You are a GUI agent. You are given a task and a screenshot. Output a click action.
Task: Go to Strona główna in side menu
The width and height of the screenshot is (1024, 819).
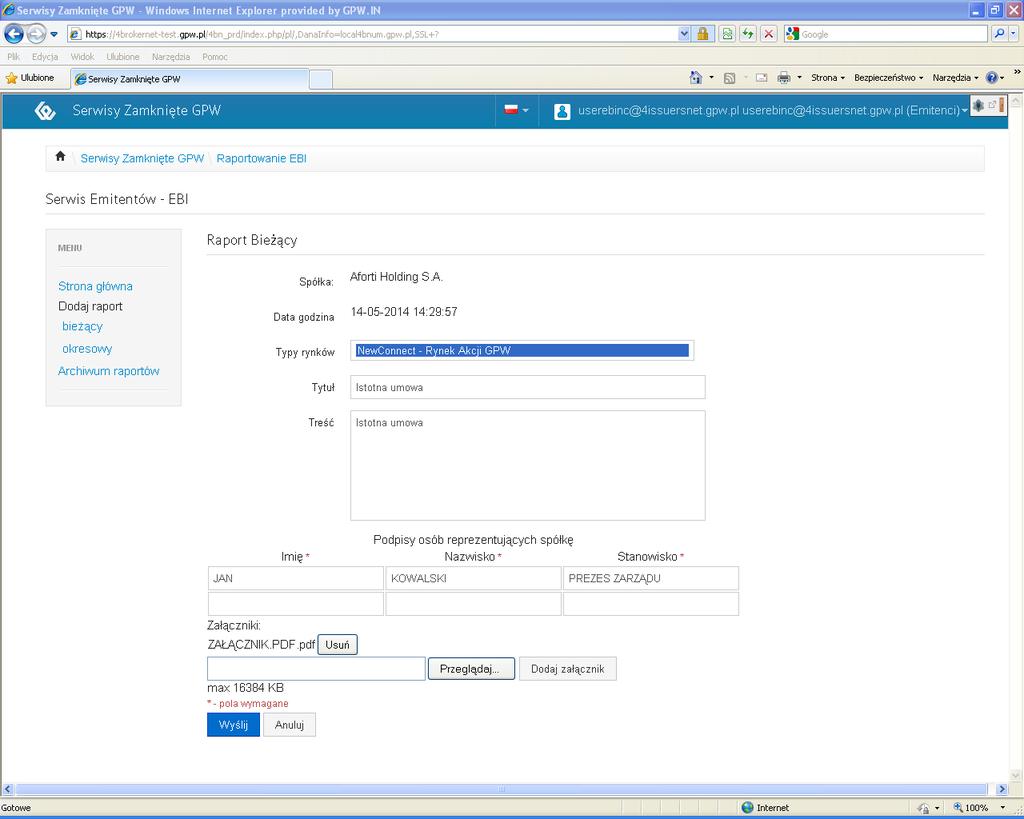pos(95,286)
